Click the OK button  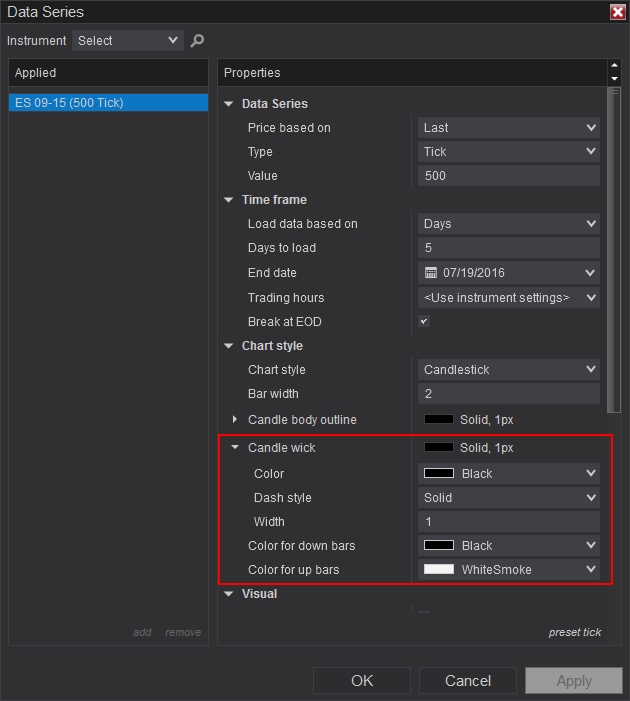pos(362,681)
